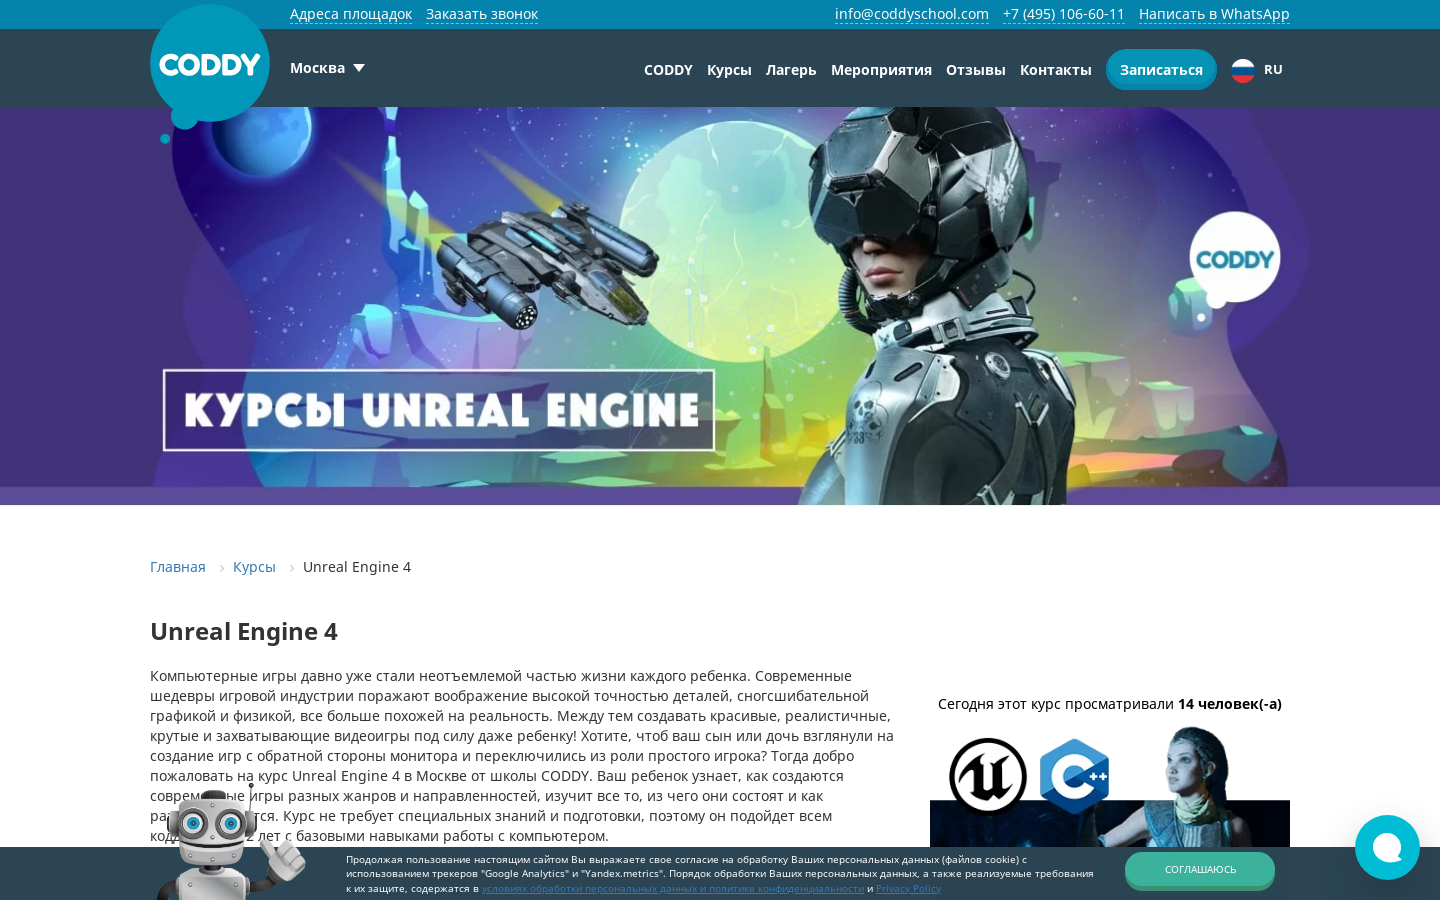Go to Курсы breadcrumb link
This screenshot has width=1440, height=900.
[254, 567]
